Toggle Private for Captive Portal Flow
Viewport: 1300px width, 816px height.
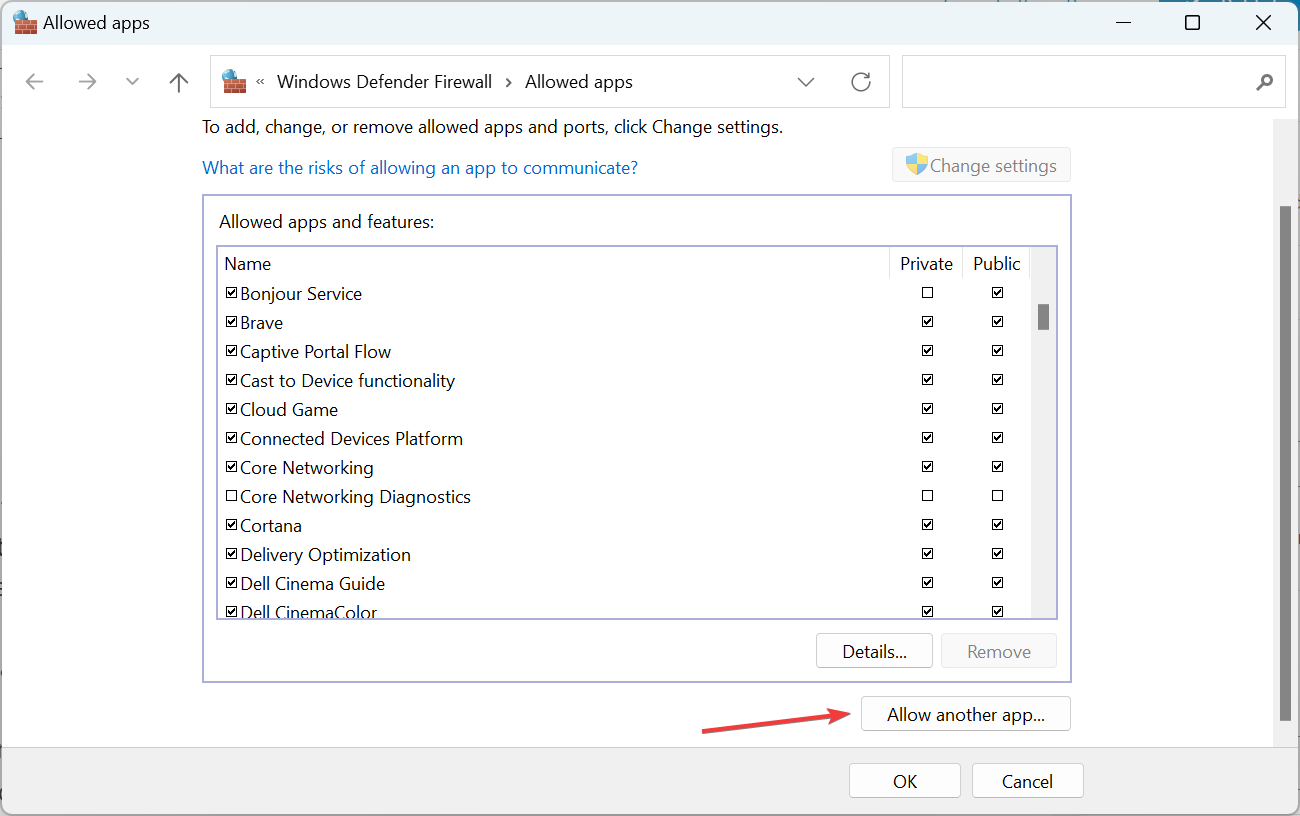click(927, 351)
